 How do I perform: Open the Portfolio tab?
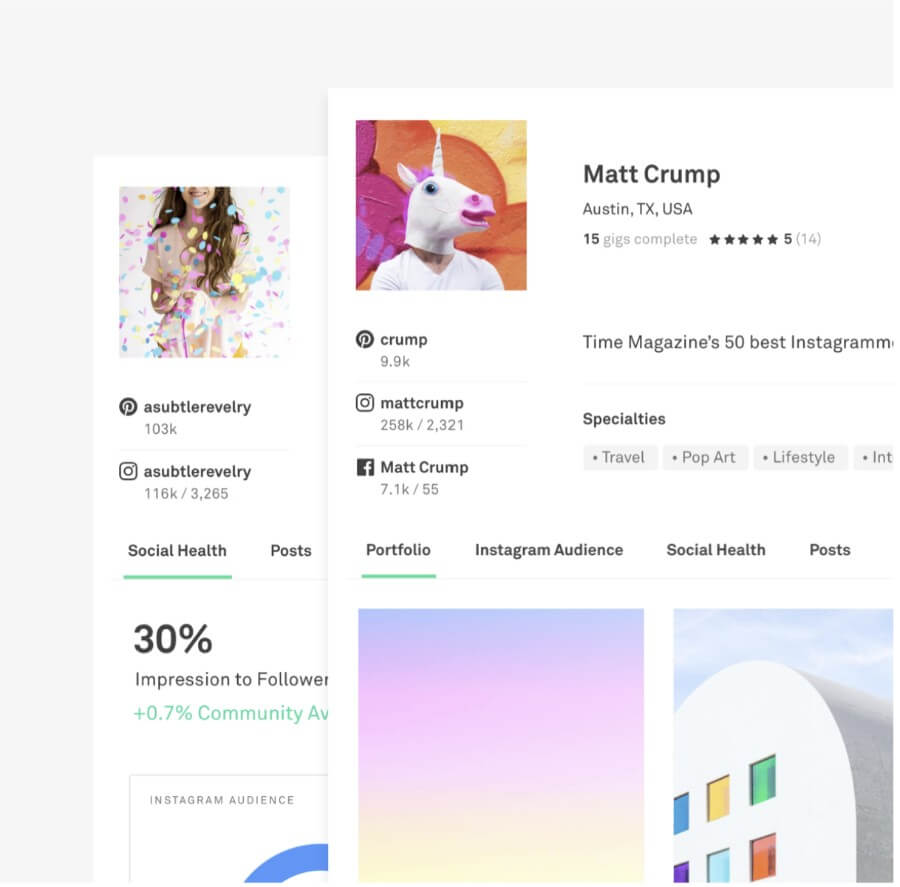point(398,550)
